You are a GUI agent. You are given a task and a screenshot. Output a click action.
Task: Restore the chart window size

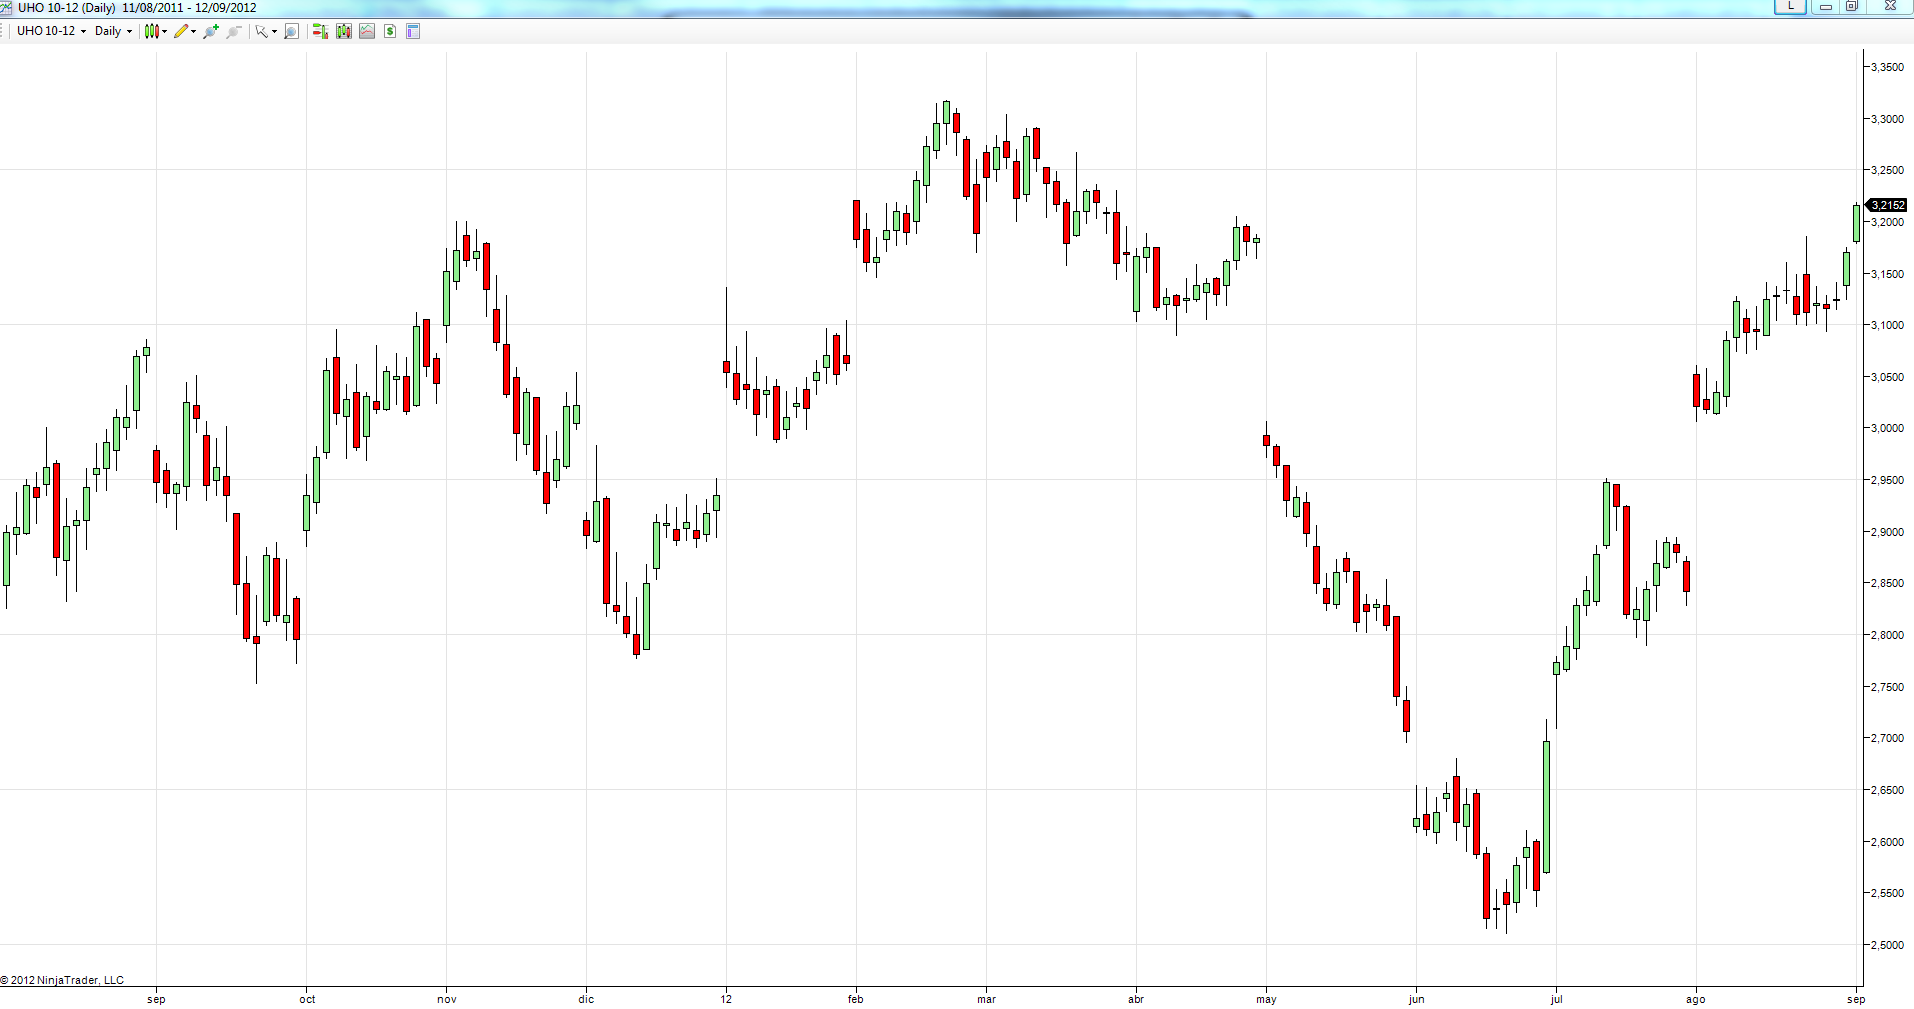pos(1851,6)
